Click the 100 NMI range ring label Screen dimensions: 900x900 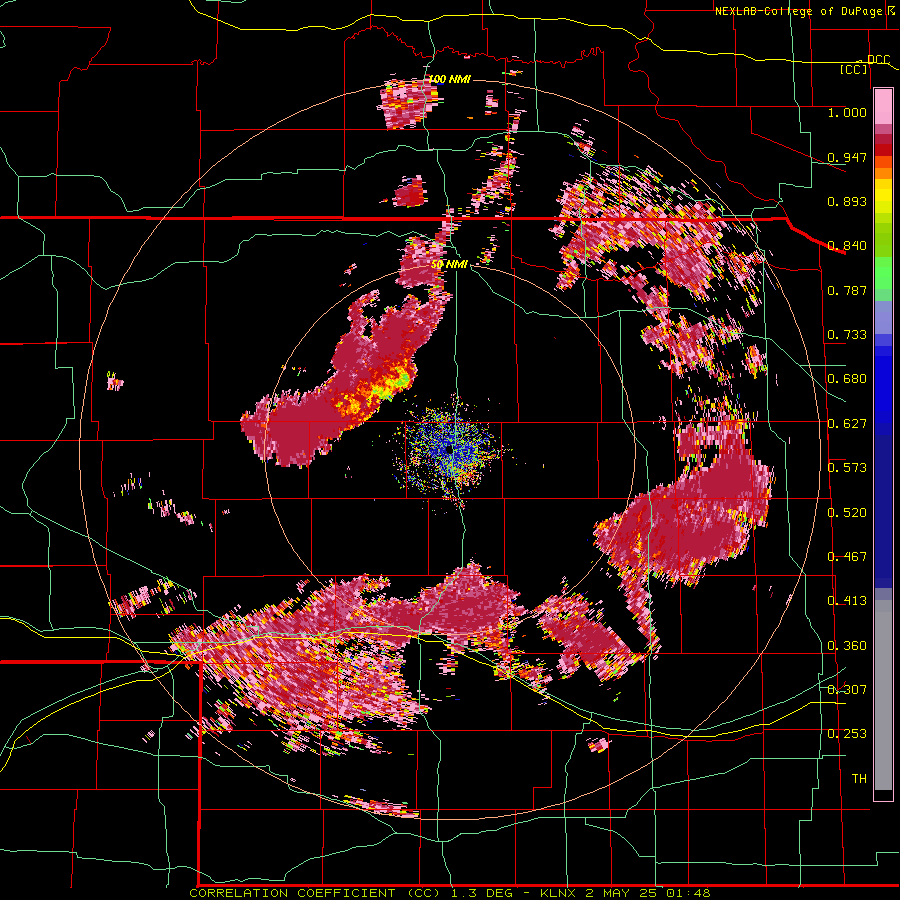click(449, 79)
